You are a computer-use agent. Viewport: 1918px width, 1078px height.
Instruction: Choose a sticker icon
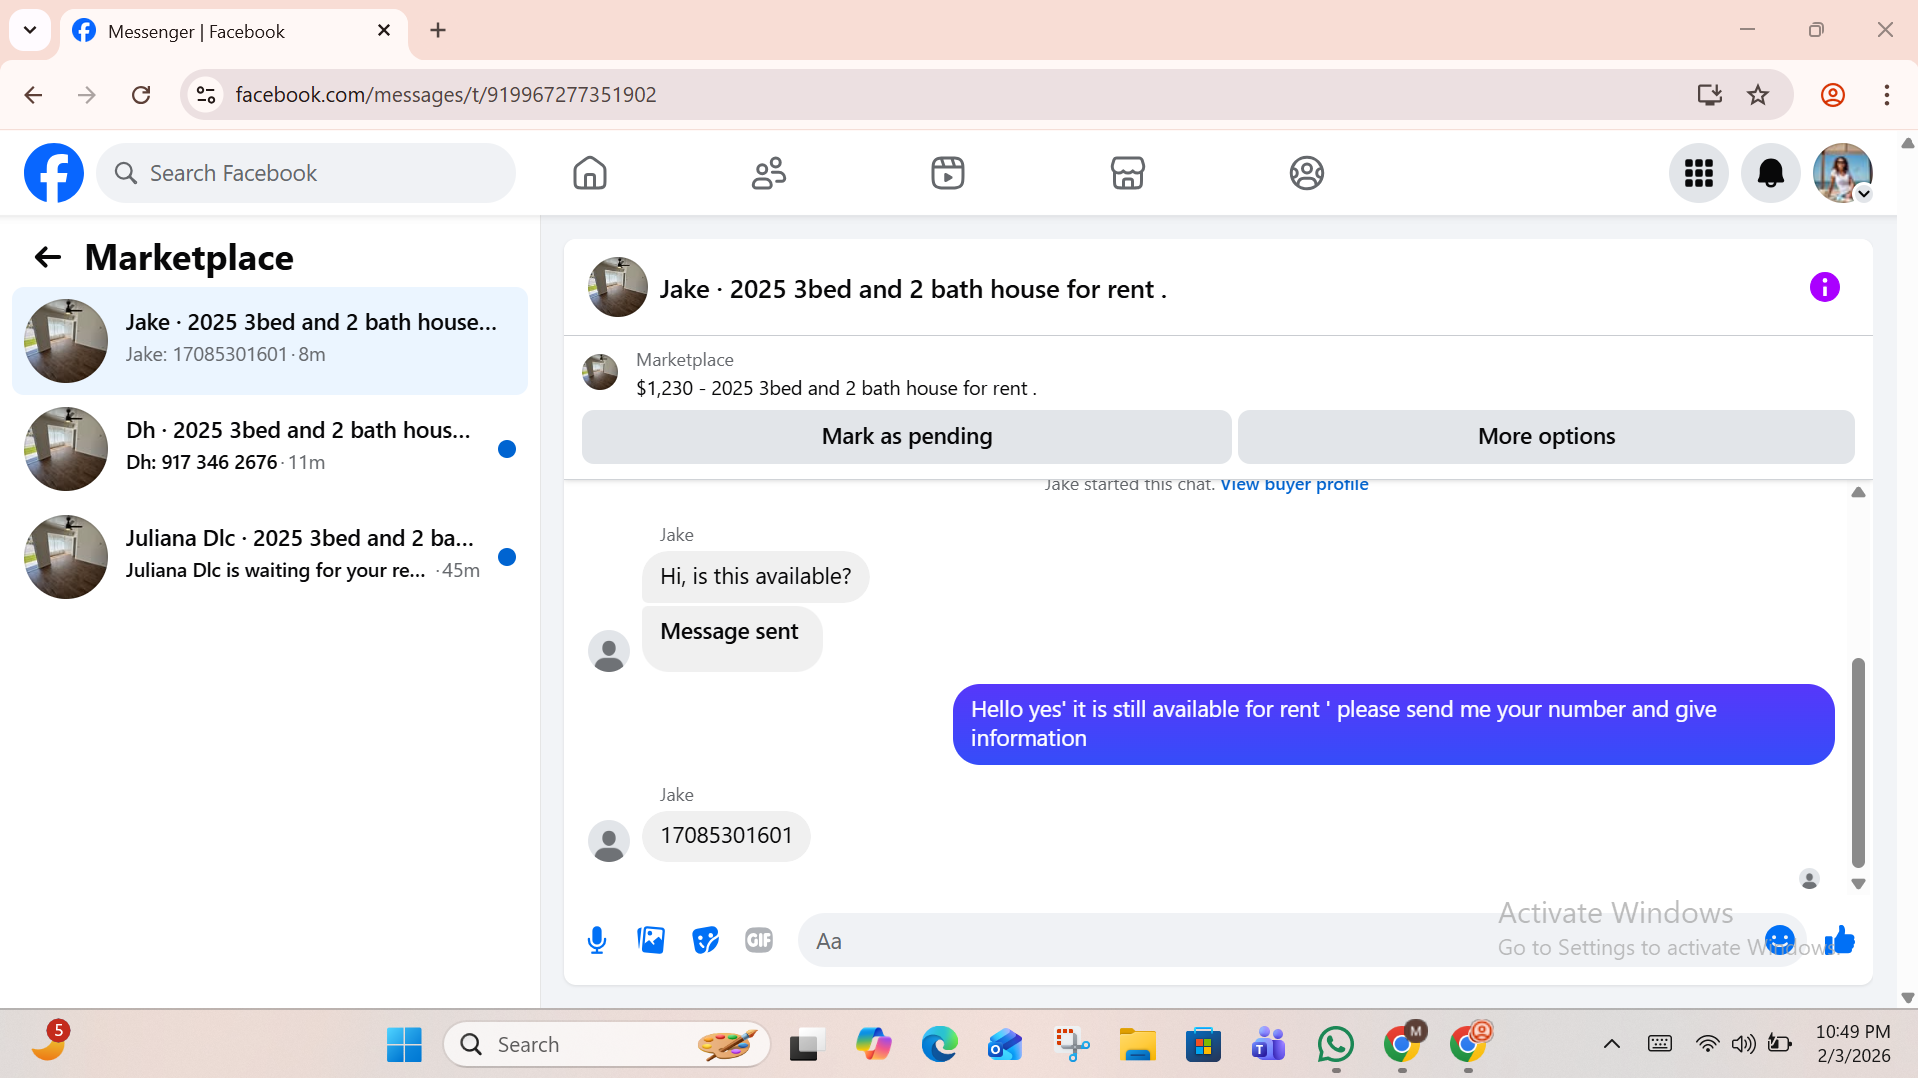pyautogui.click(x=705, y=940)
